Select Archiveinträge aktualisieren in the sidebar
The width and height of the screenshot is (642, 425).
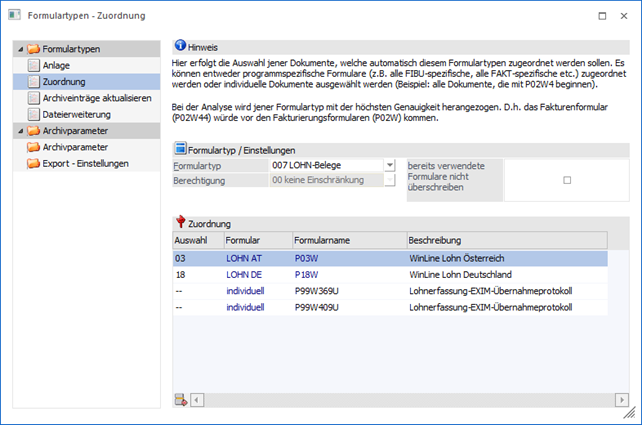pos(97,98)
